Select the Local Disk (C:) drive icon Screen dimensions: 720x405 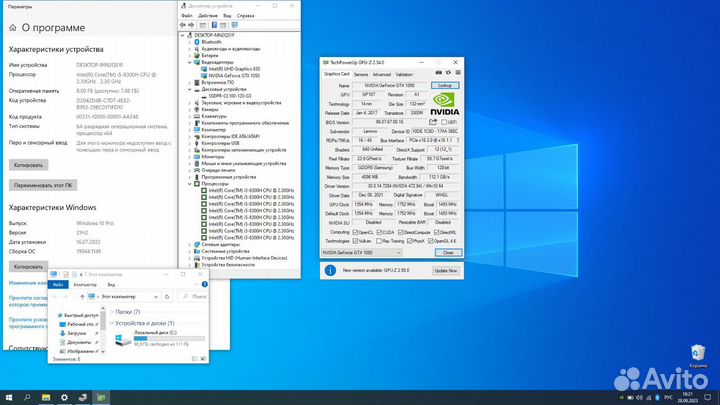123,339
